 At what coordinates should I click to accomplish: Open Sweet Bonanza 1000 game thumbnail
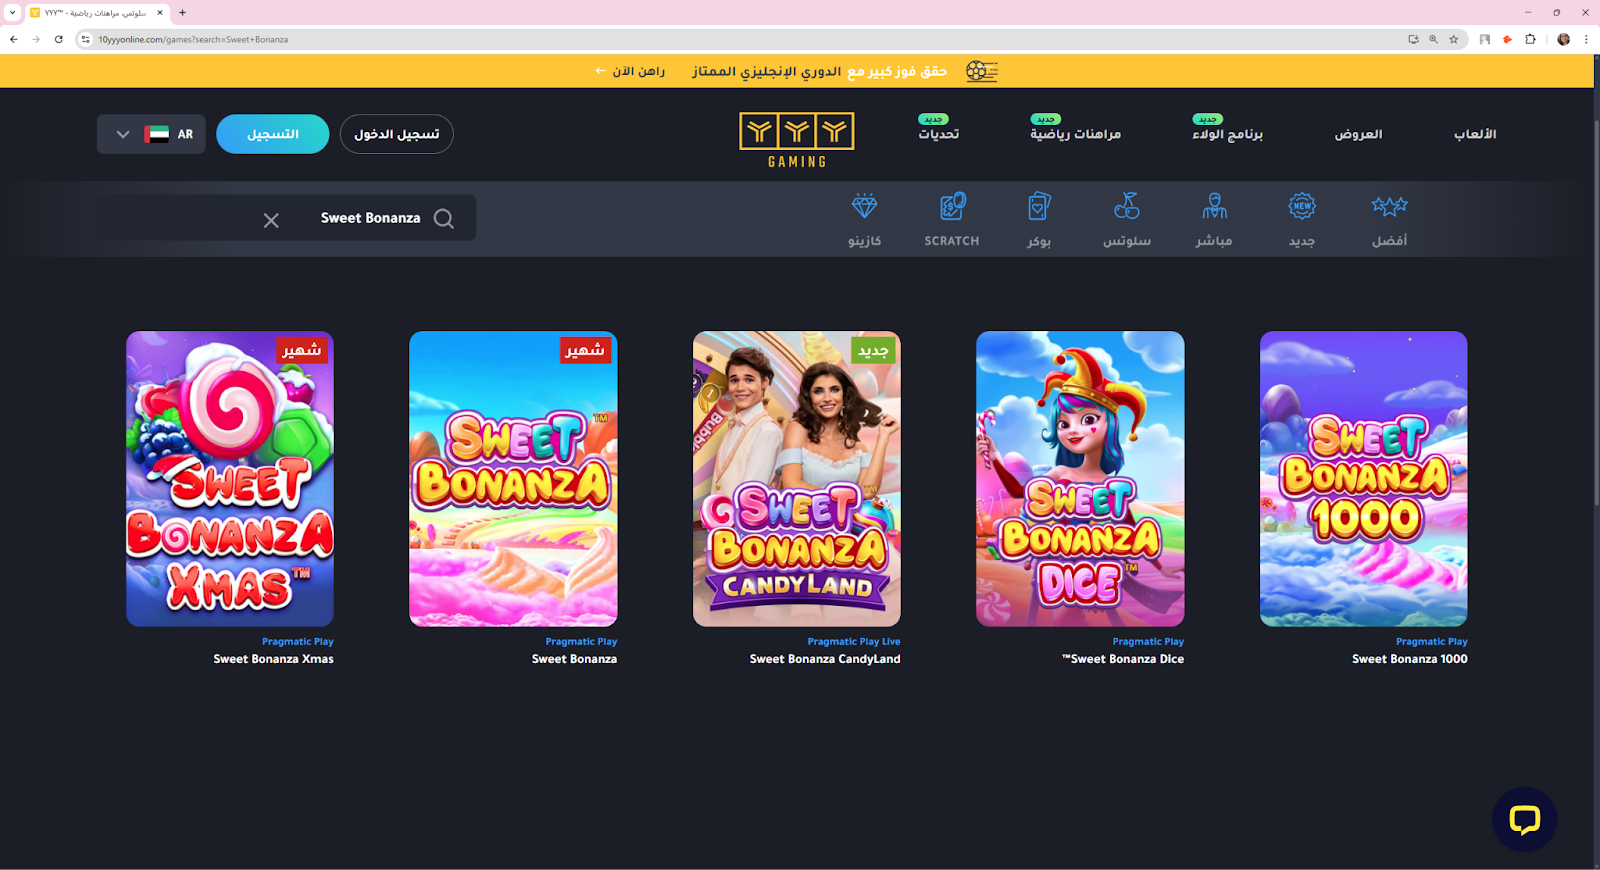coord(1364,479)
